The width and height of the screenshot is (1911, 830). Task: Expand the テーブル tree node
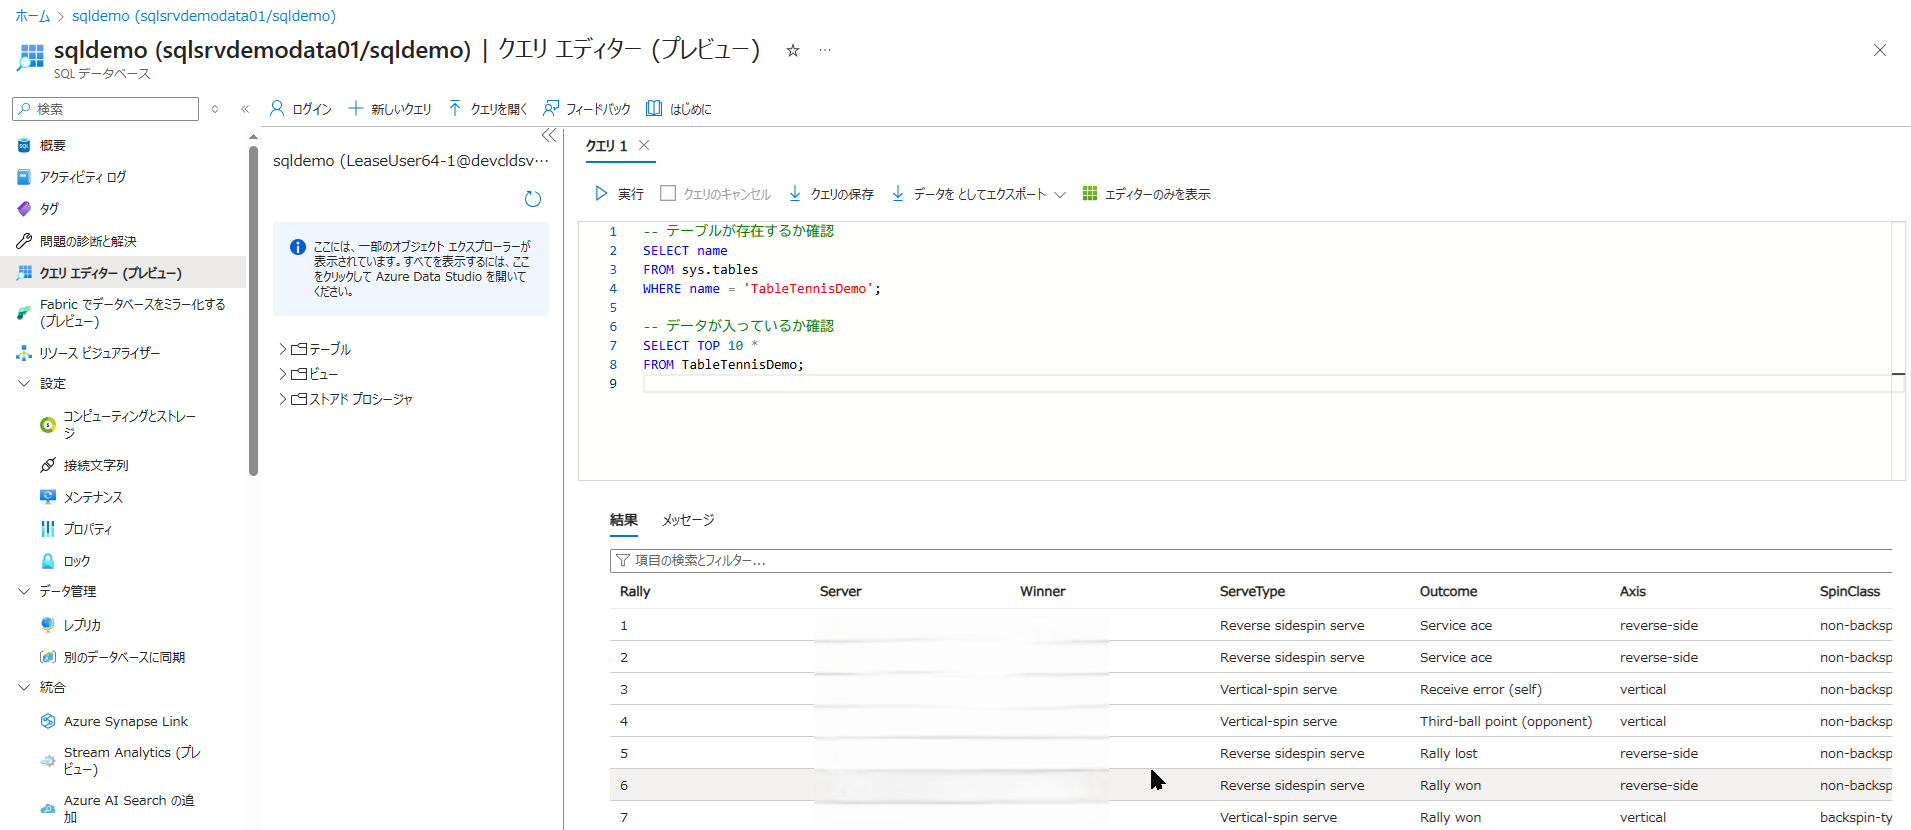[283, 349]
